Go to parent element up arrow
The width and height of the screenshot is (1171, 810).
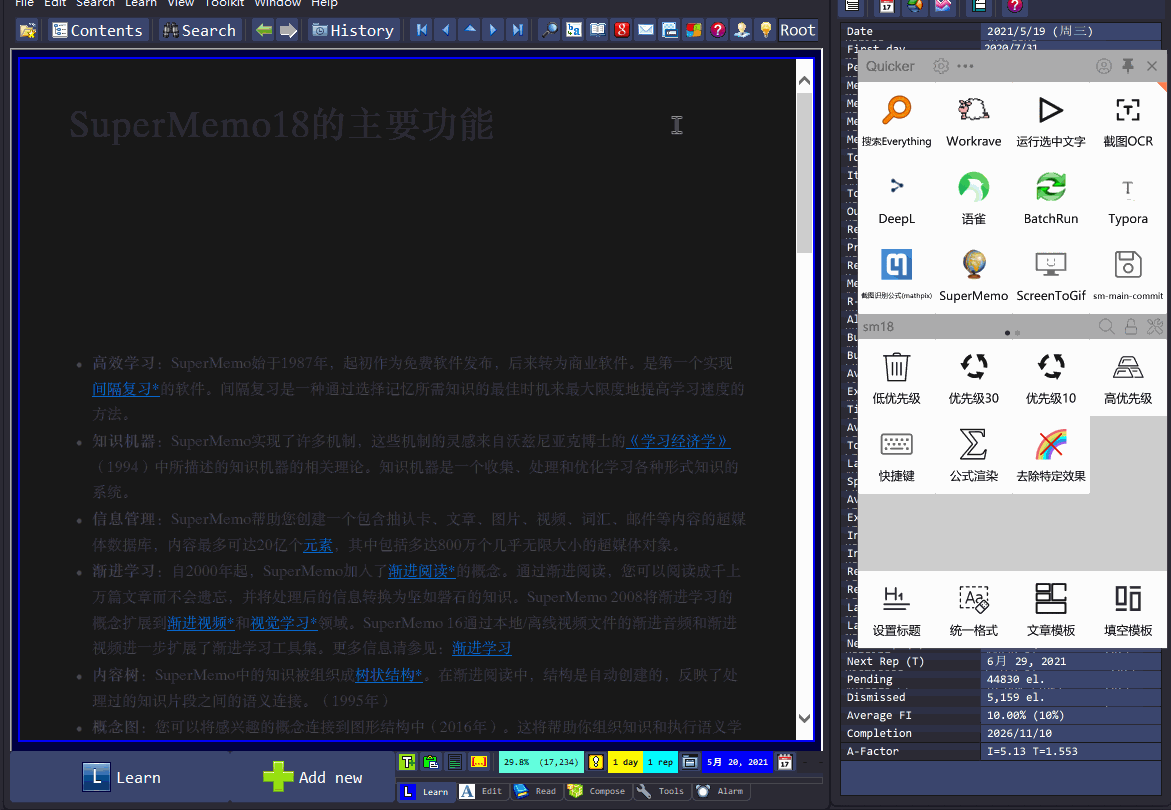(470, 31)
